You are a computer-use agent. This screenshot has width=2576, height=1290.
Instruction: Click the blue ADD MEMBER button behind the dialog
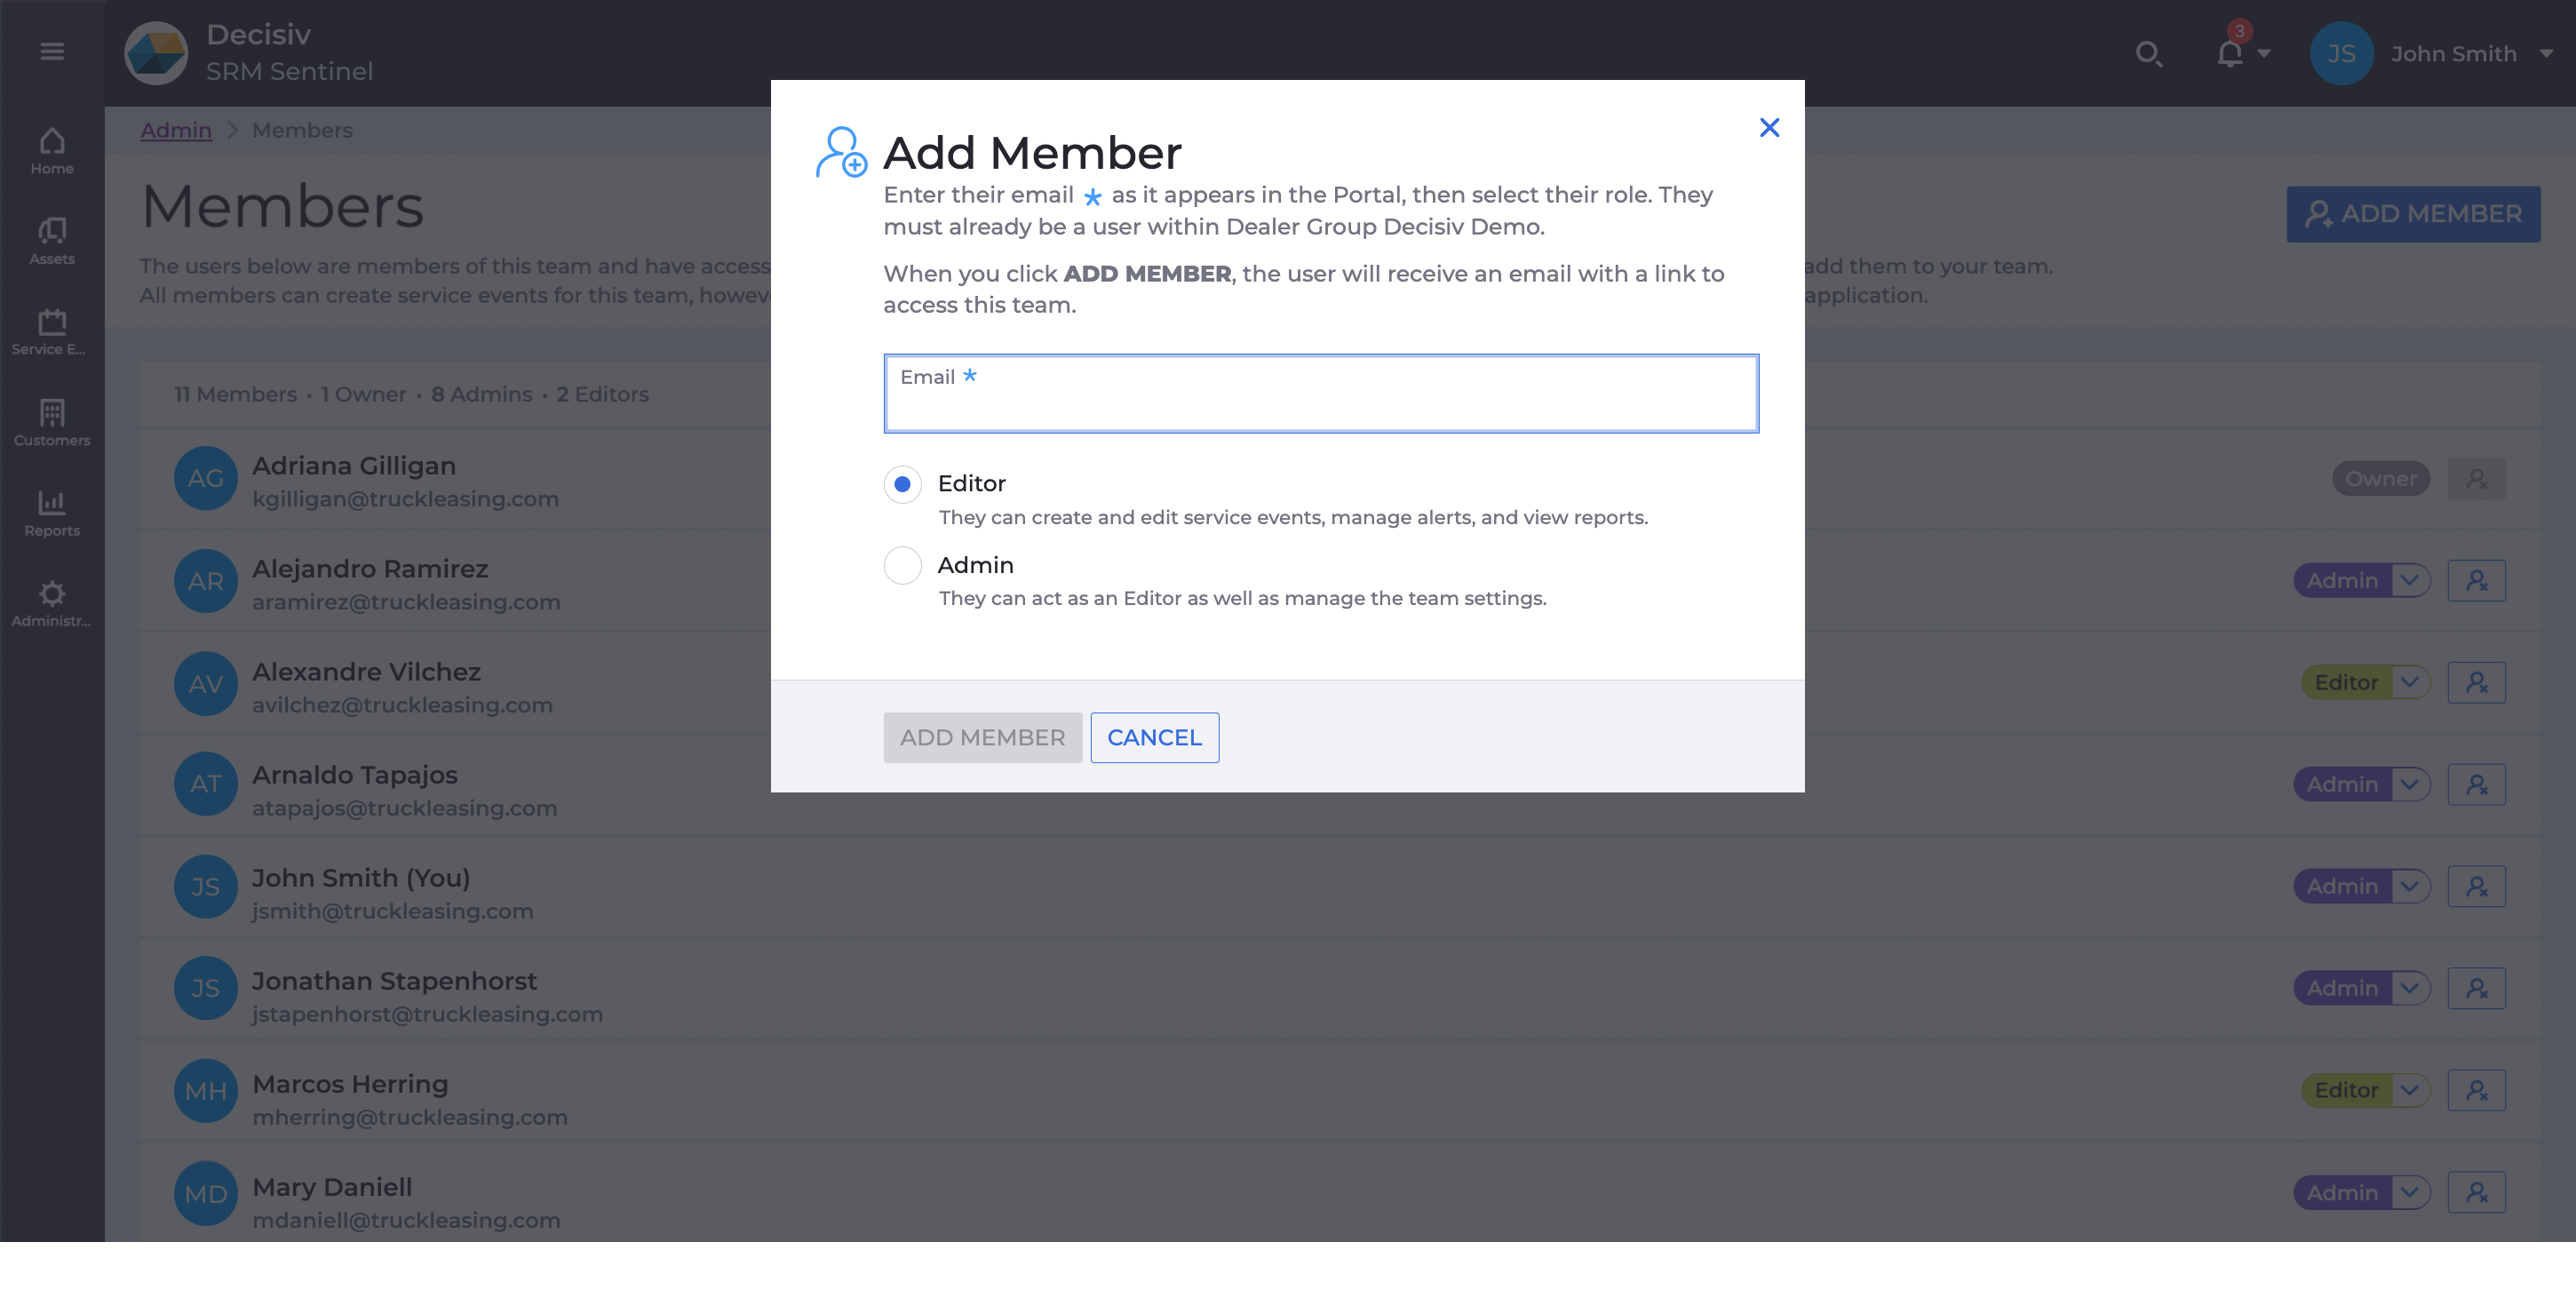coord(2413,213)
